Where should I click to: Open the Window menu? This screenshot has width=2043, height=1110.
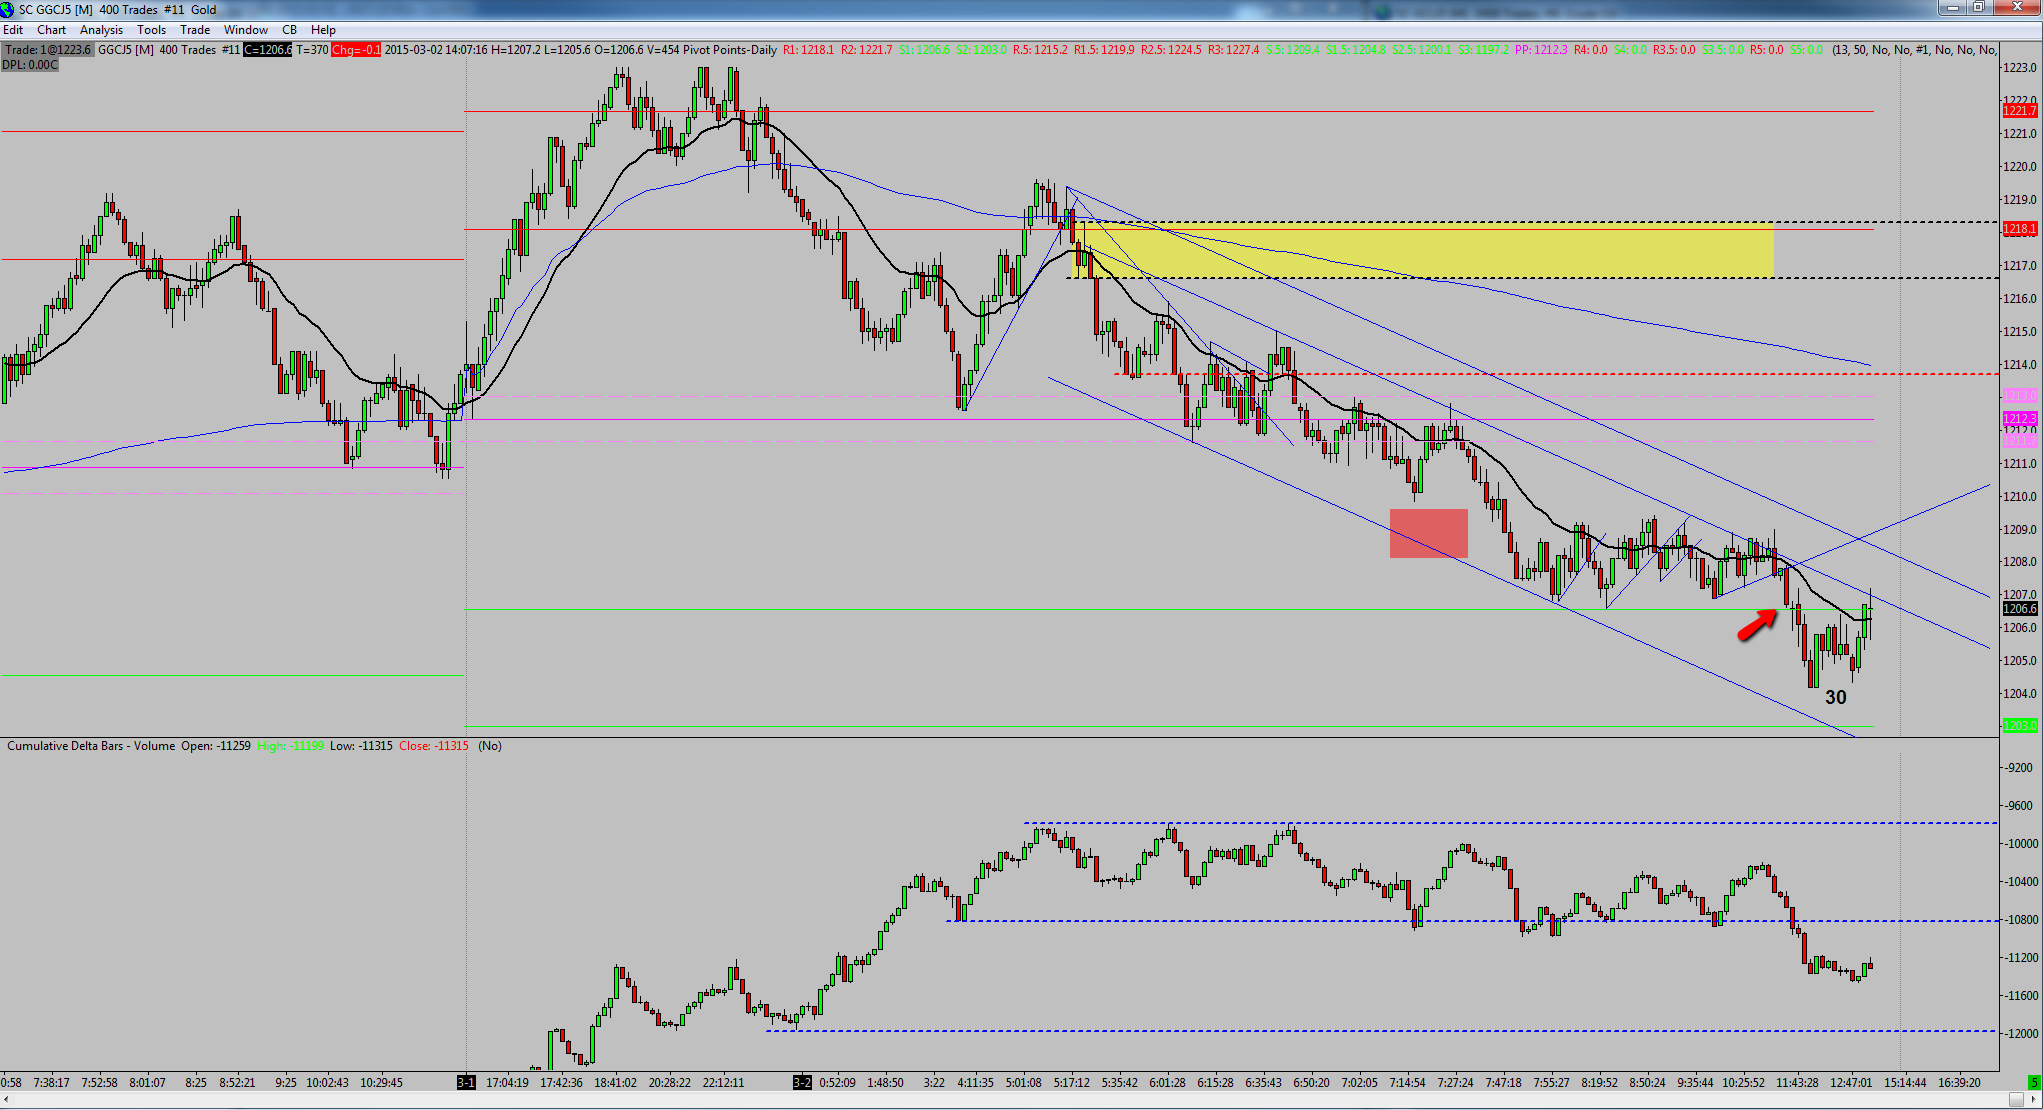[246, 29]
